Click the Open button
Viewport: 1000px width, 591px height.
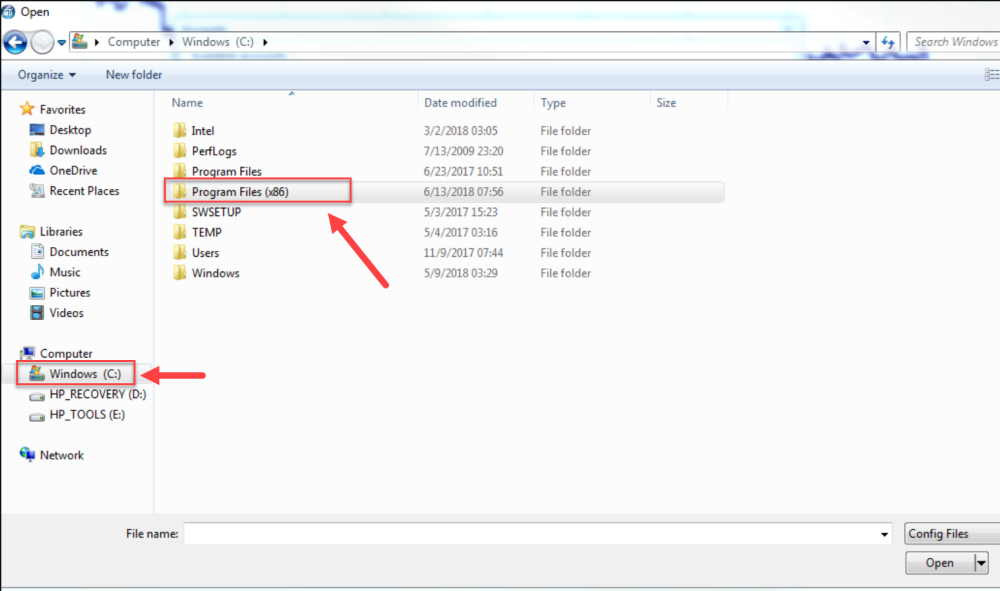click(x=939, y=563)
